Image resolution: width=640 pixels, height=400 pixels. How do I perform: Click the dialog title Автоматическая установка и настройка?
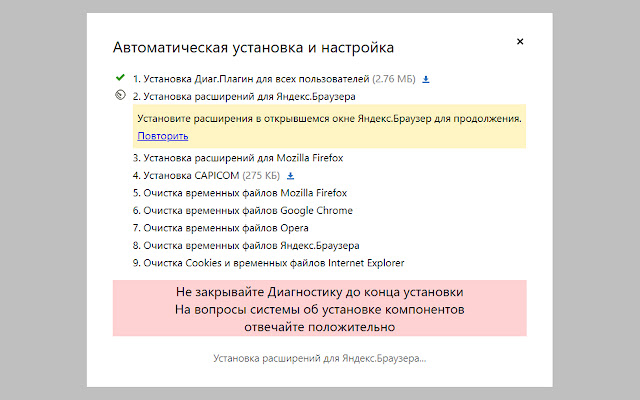(x=253, y=47)
